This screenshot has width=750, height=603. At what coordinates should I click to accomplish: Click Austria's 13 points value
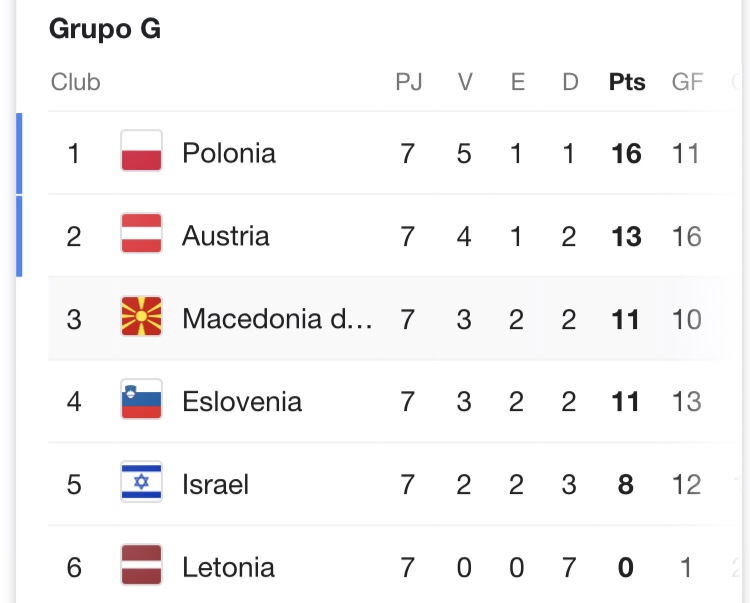627,236
